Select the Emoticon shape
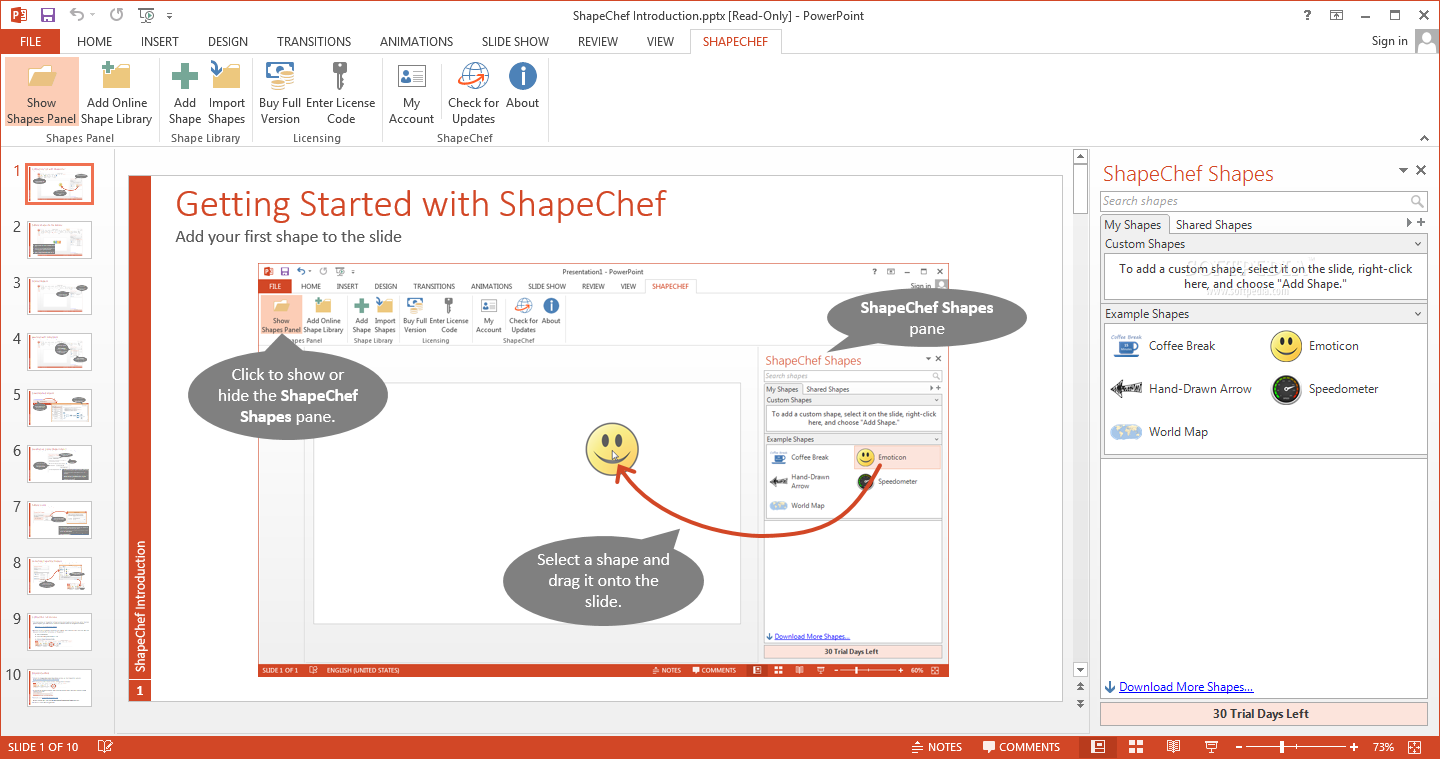This screenshot has height=759, width=1440. click(1316, 346)
